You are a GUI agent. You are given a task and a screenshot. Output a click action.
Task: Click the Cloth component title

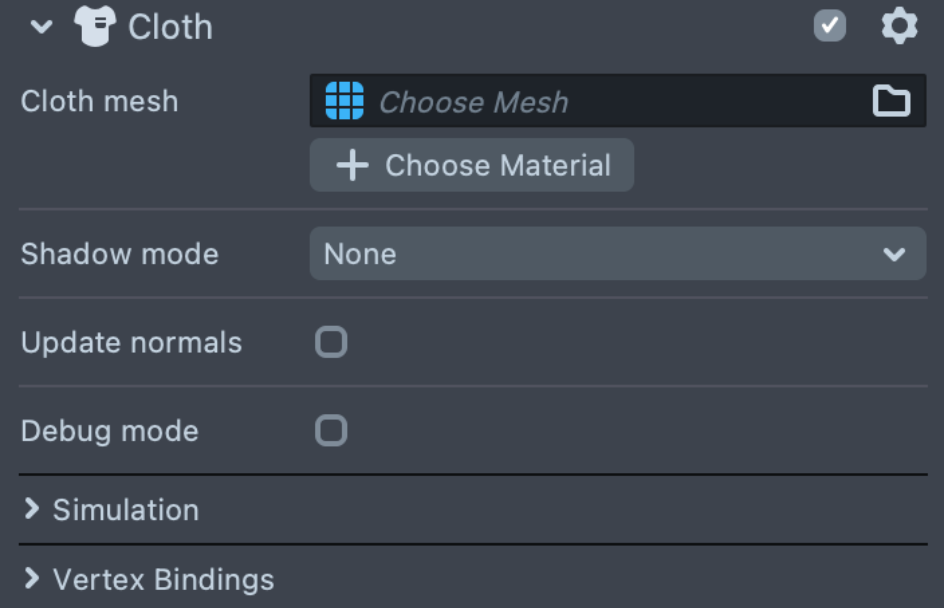170,27
